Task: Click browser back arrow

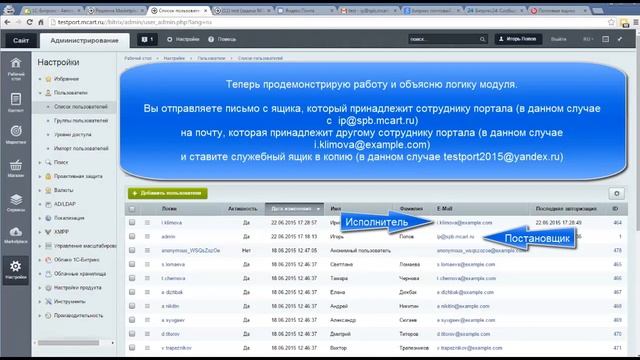Action: pyautogui.click(x=7, y=22)
